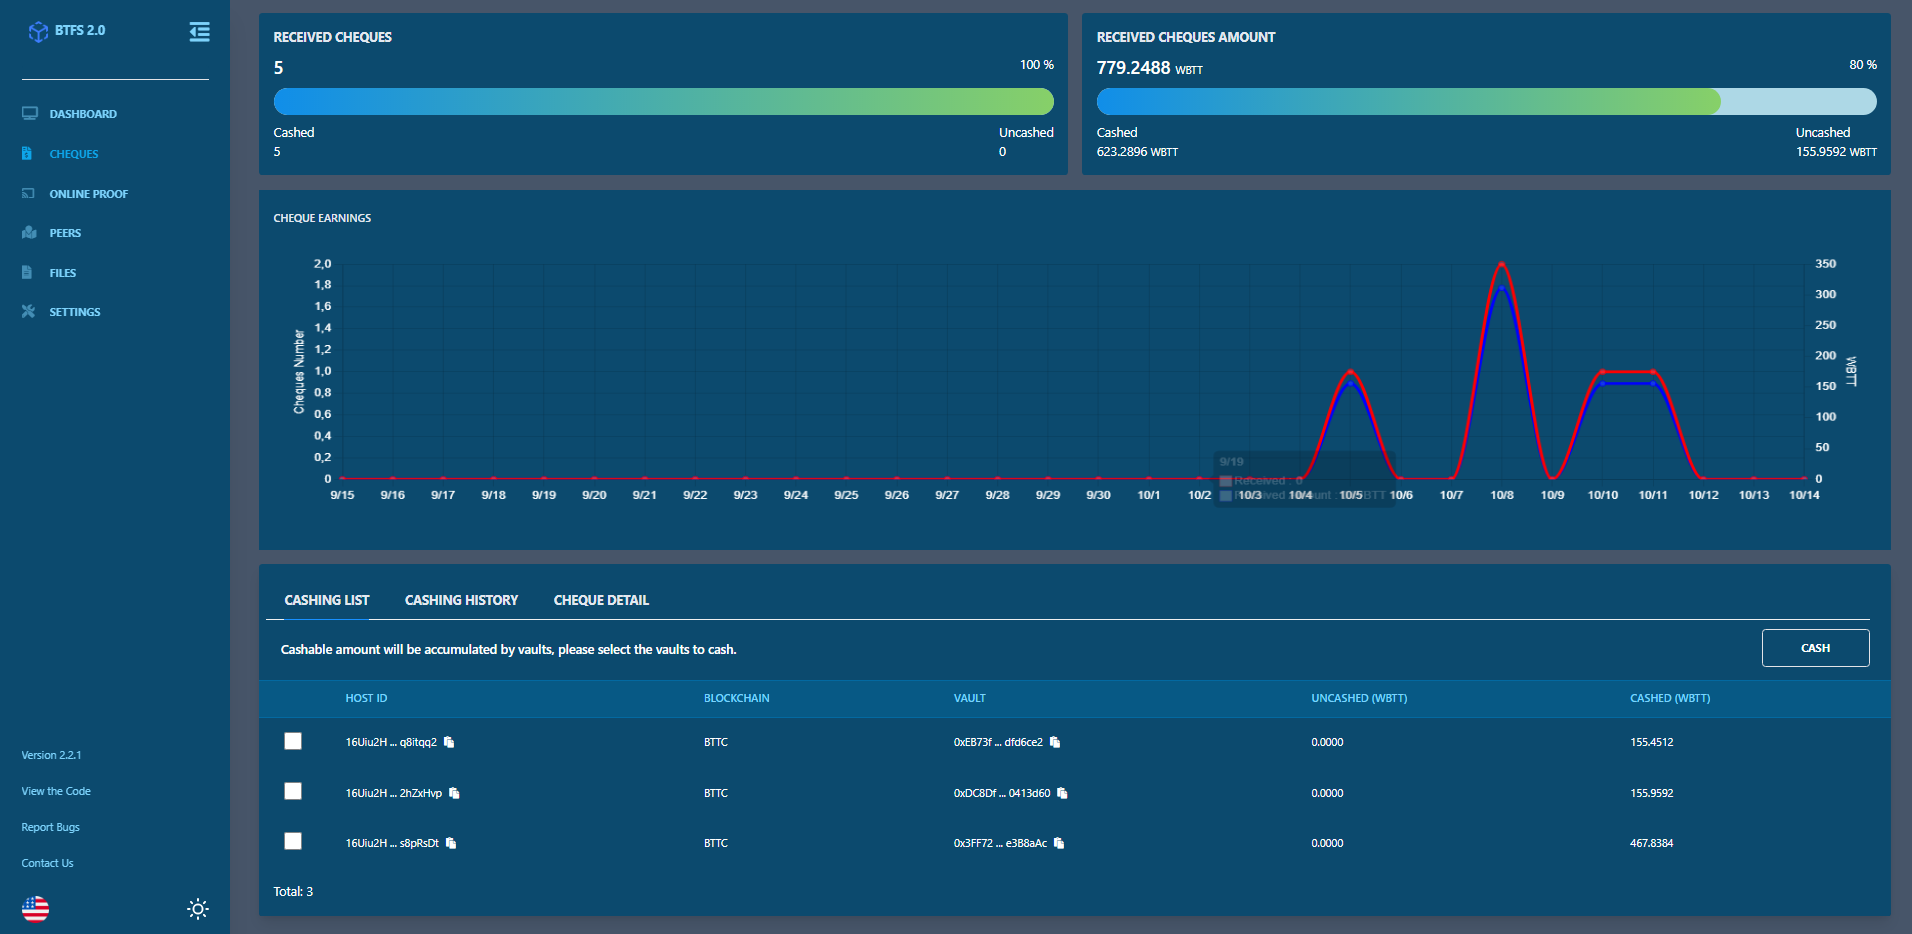Open Dashboard from sidebar

coord(83,114)
